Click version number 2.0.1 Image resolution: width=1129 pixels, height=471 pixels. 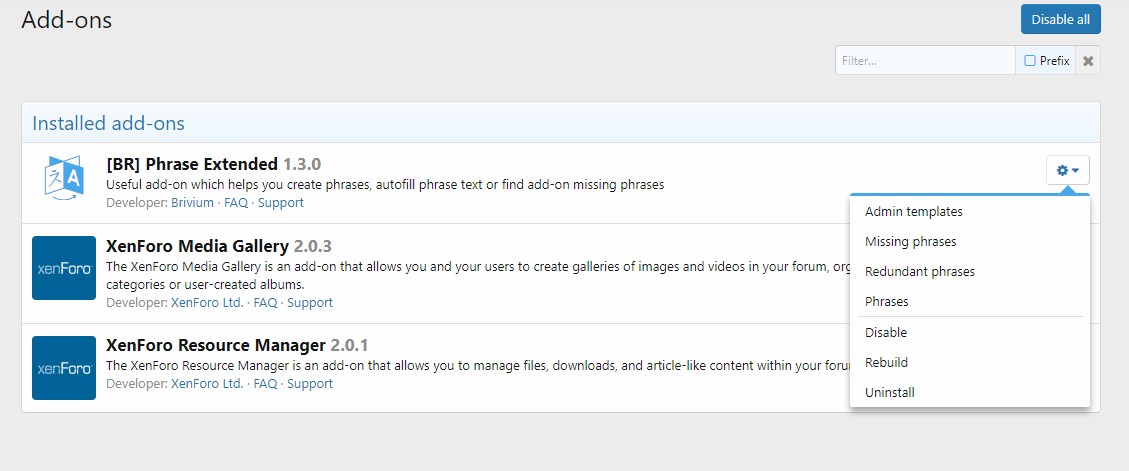pos(349,344)
